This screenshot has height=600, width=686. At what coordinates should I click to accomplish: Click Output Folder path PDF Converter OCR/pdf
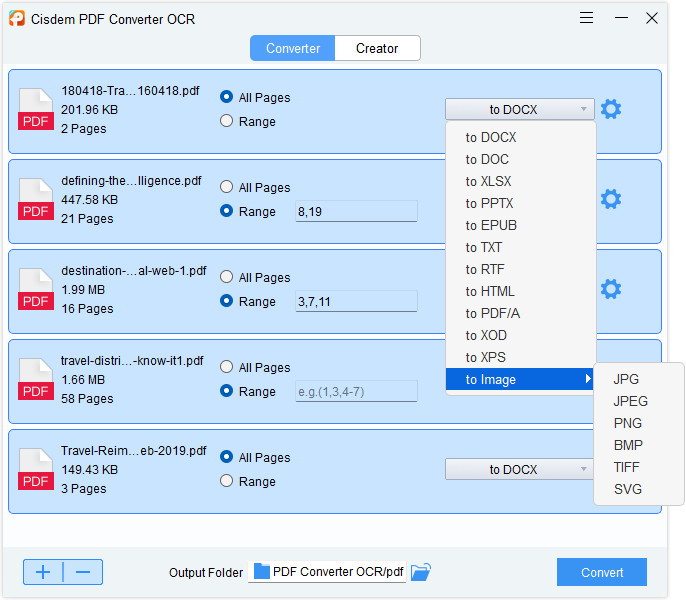click(327, 572)
